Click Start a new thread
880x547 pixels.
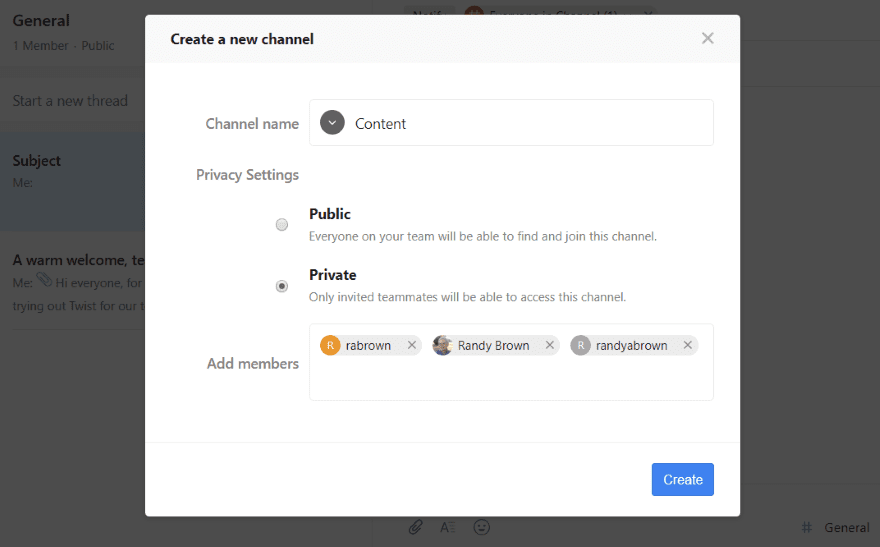[x=70, y=100]
